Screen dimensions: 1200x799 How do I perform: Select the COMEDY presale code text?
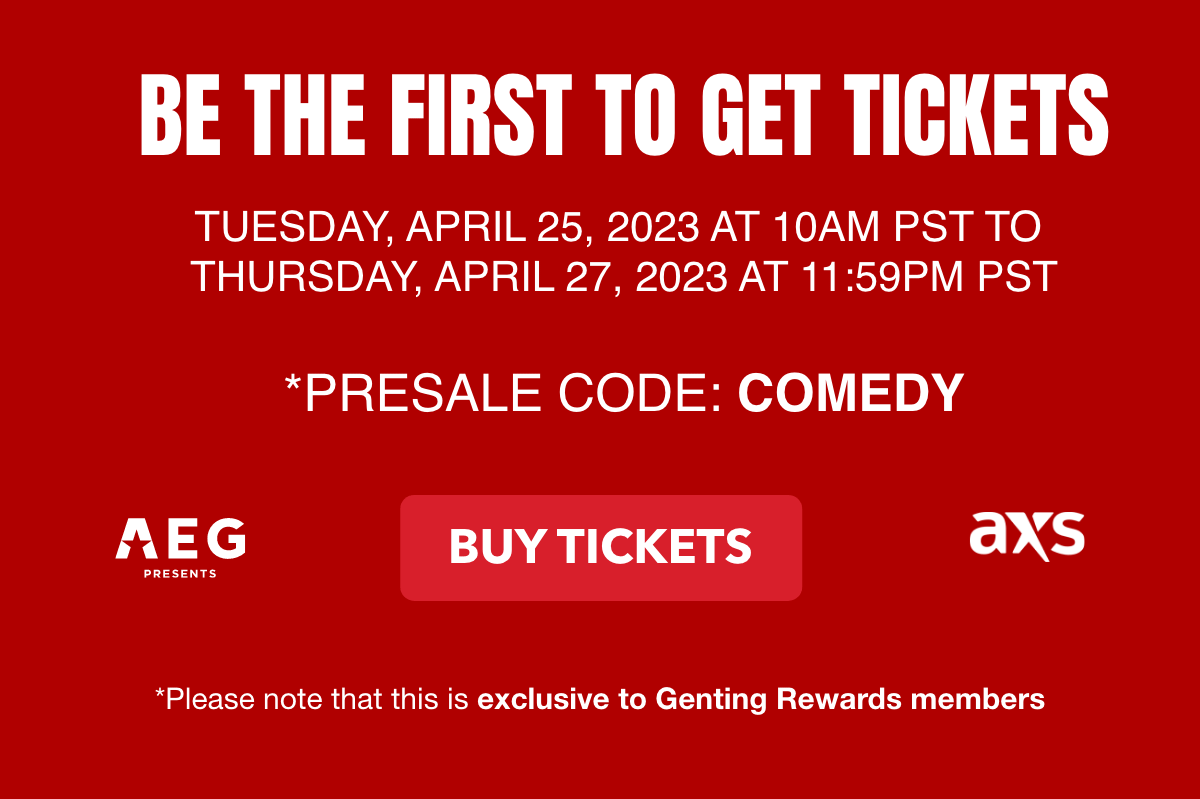[850, 393]
